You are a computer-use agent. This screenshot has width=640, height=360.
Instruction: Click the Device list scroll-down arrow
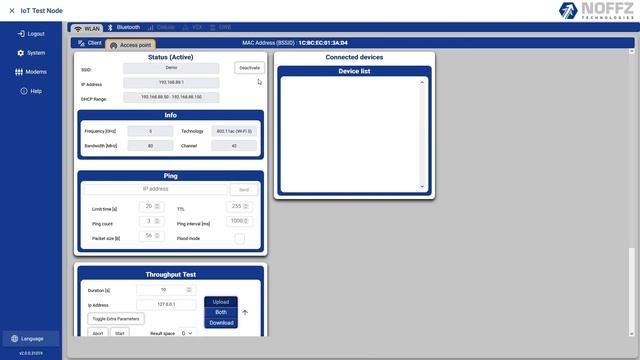[422, 187]
